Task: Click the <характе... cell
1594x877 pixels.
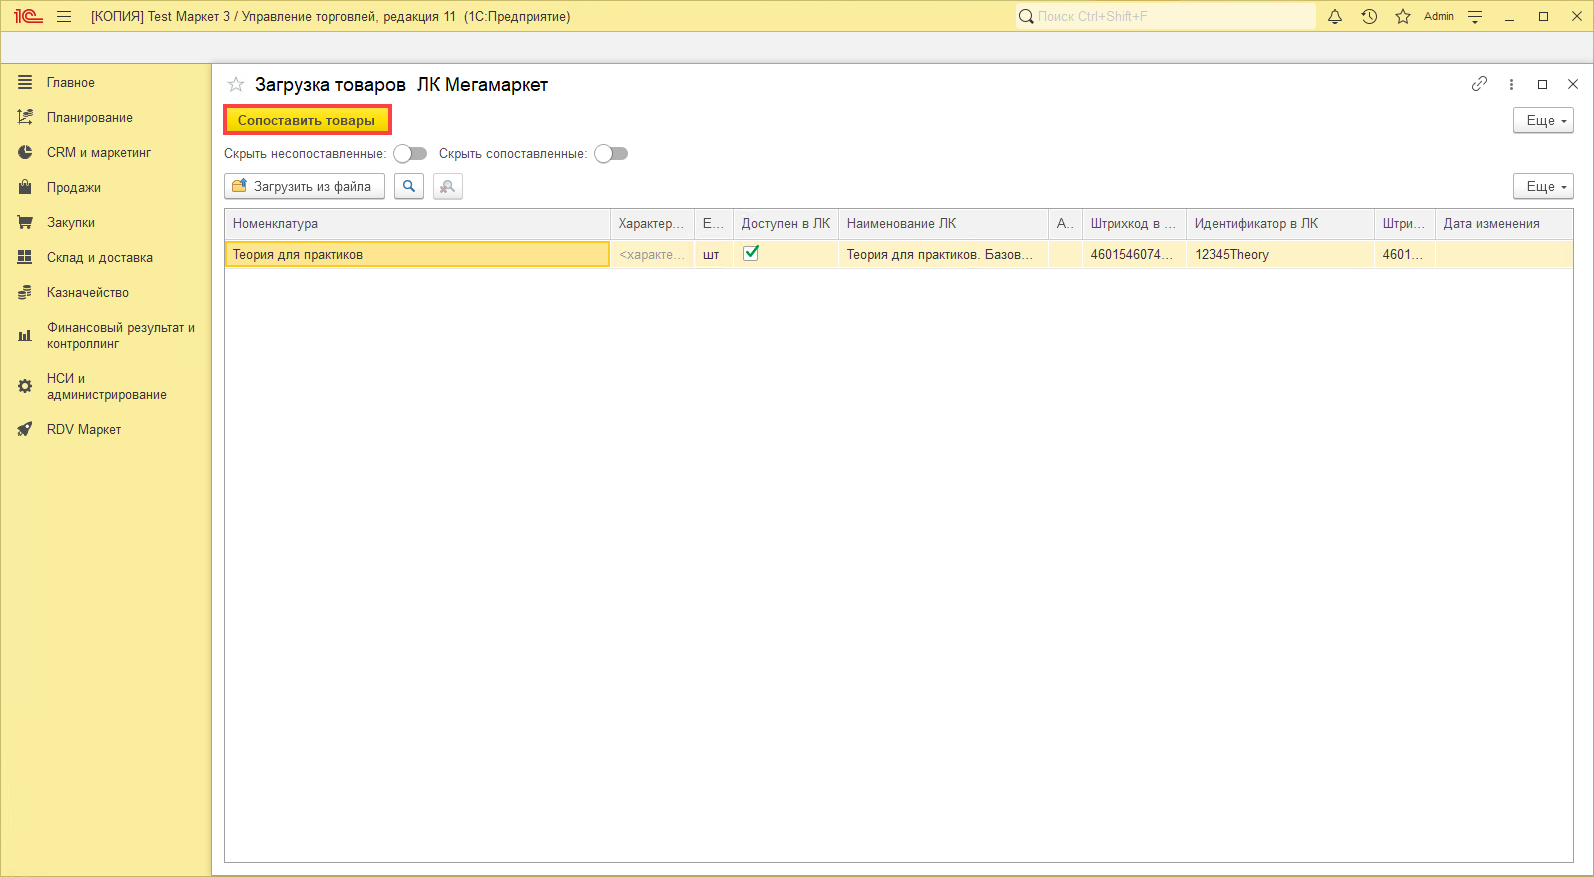Action: pyautogui.click(x=652, y=254)
